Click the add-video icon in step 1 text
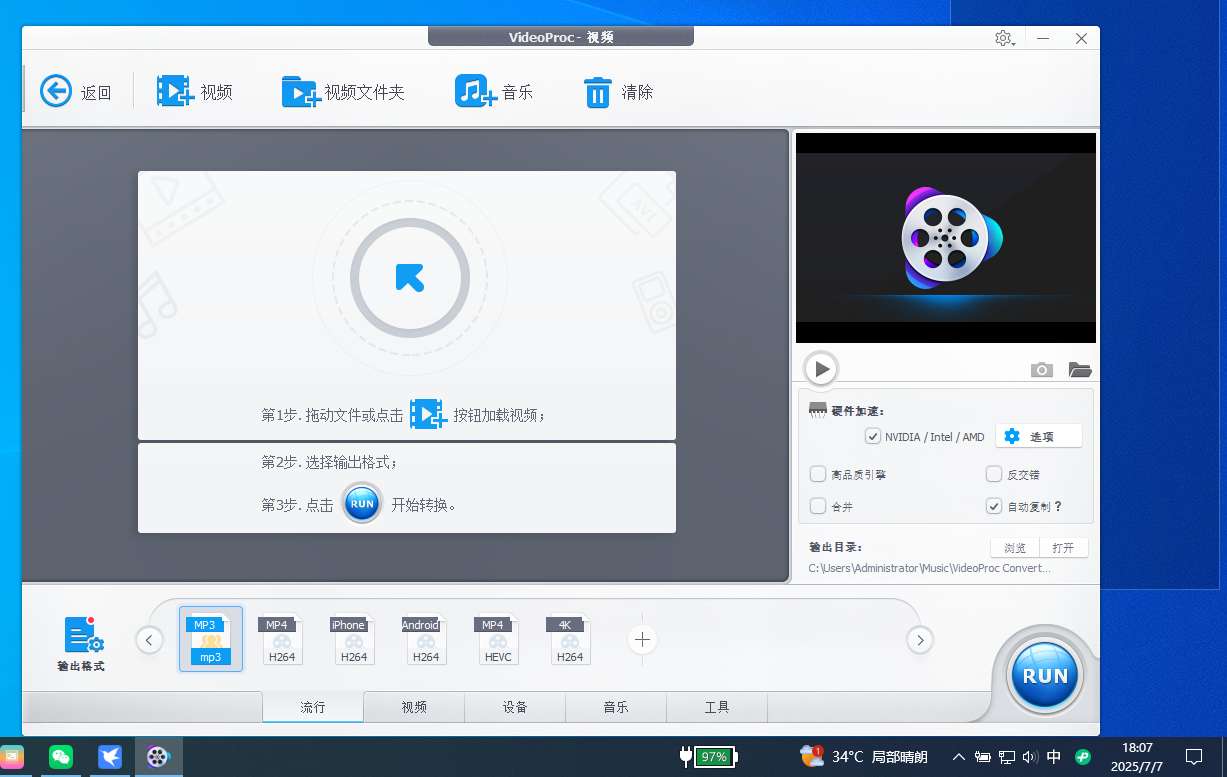 (x=428, y=414)
